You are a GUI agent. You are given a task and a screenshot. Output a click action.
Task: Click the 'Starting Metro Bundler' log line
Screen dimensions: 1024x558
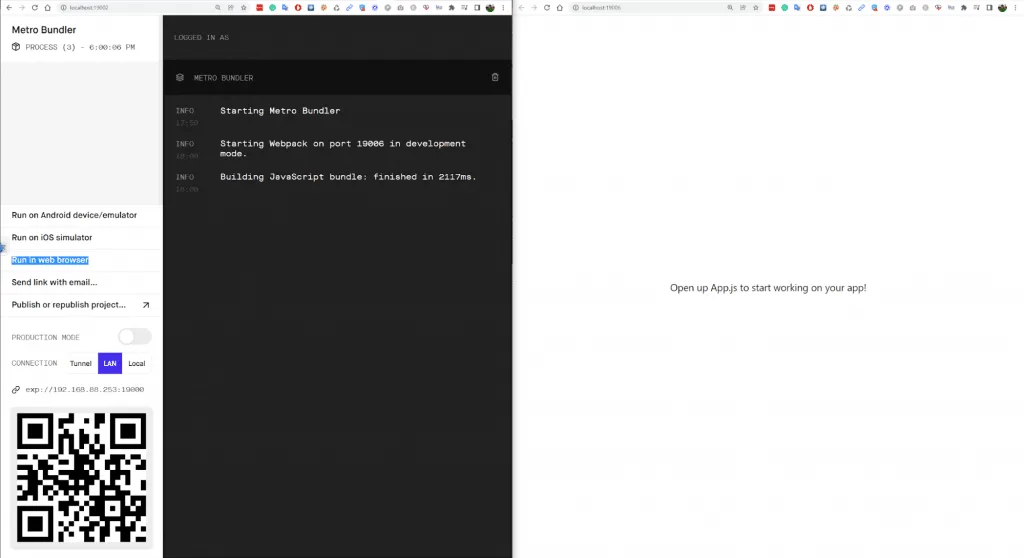[280, 111]
